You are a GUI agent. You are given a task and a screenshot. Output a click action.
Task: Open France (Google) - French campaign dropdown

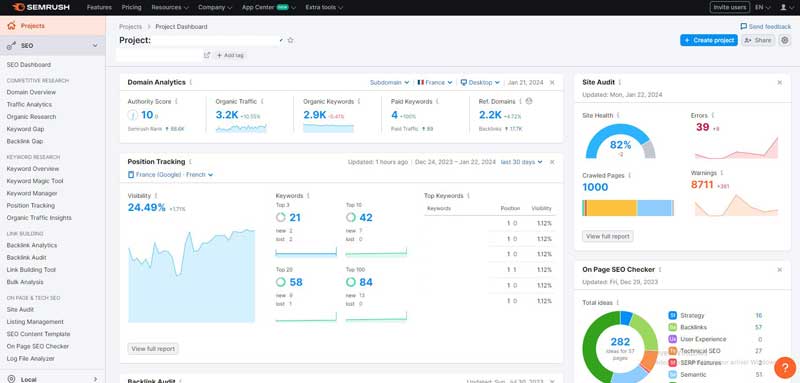(x=170, y=174)
